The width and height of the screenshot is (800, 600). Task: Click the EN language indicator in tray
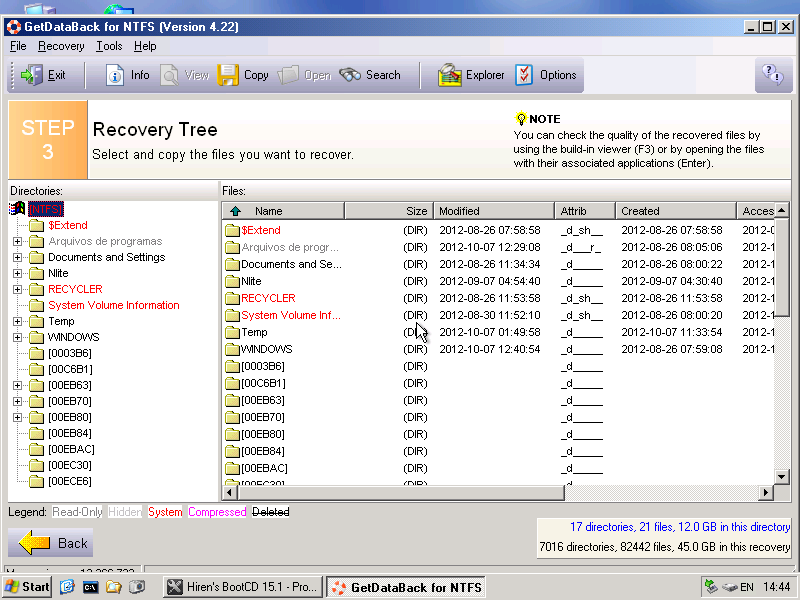tap(747, 587)
